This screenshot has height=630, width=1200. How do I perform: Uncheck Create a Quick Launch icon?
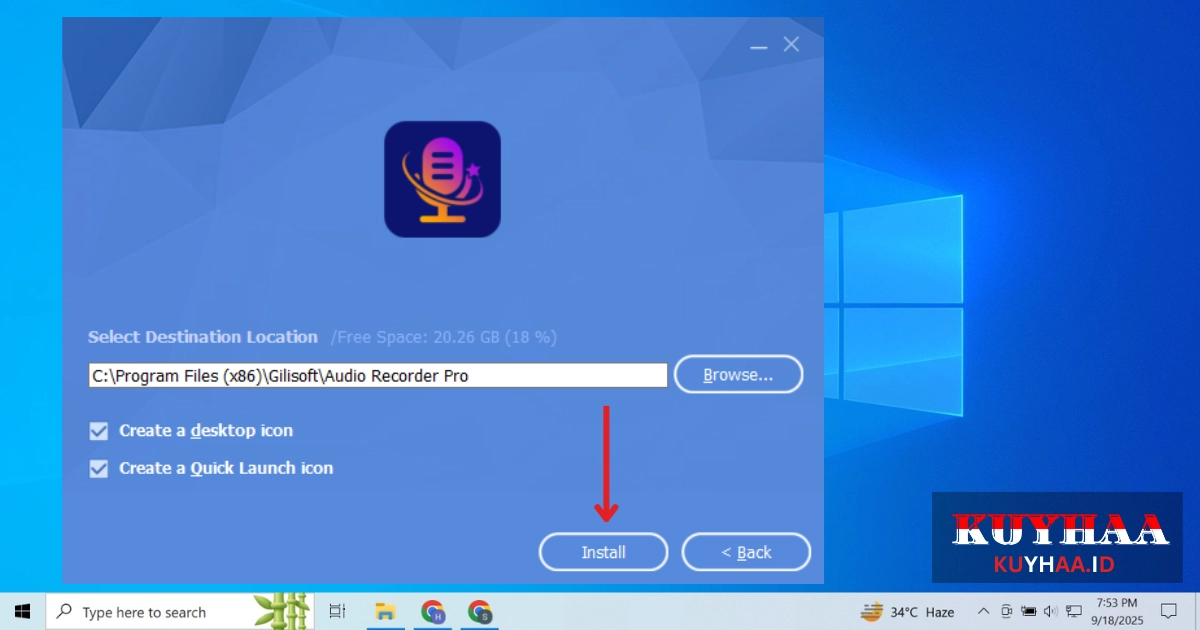(x=98, y=468)
